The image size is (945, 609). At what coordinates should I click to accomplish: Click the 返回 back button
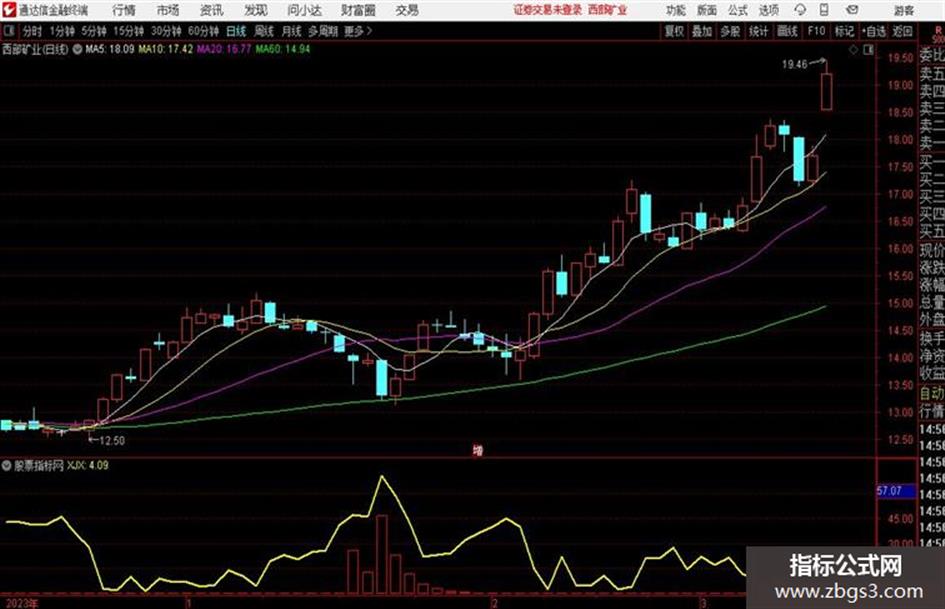902,31
